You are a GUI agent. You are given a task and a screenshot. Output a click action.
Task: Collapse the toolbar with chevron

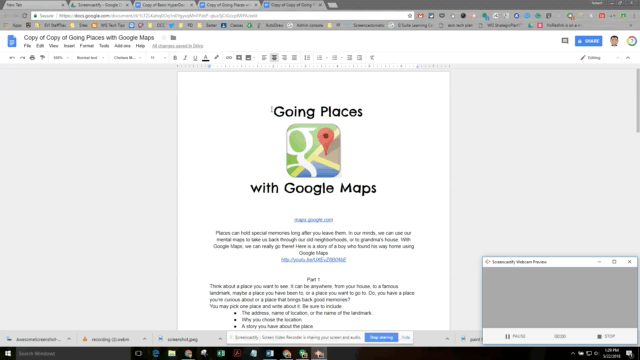pyautogui.click(x=628, y=58)
